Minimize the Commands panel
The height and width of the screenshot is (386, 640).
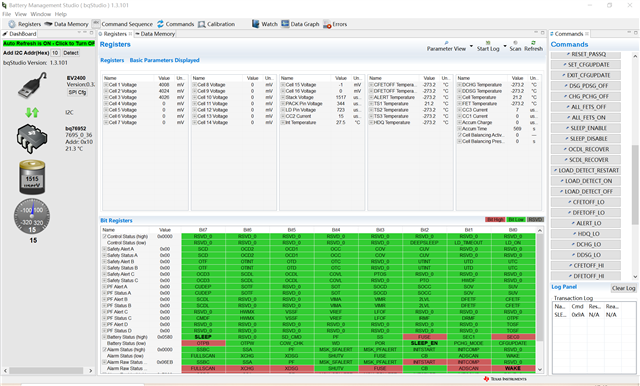pyautogui.click(x=629, y=33)
